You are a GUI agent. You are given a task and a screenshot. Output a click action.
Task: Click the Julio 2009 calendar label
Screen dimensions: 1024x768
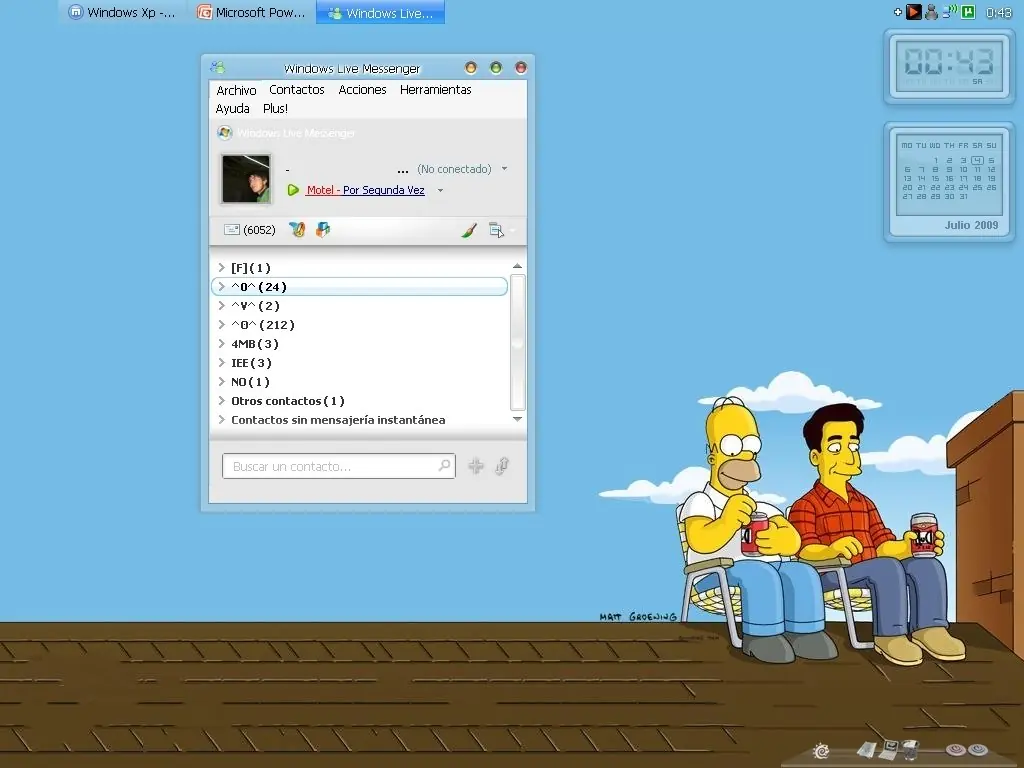click(971, 225)
